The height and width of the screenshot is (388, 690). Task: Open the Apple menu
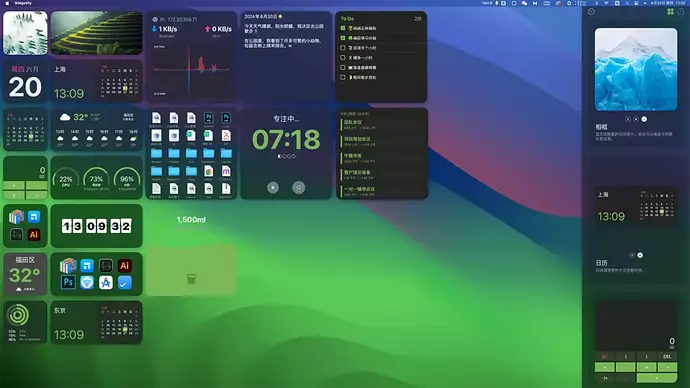coord(7,3)
